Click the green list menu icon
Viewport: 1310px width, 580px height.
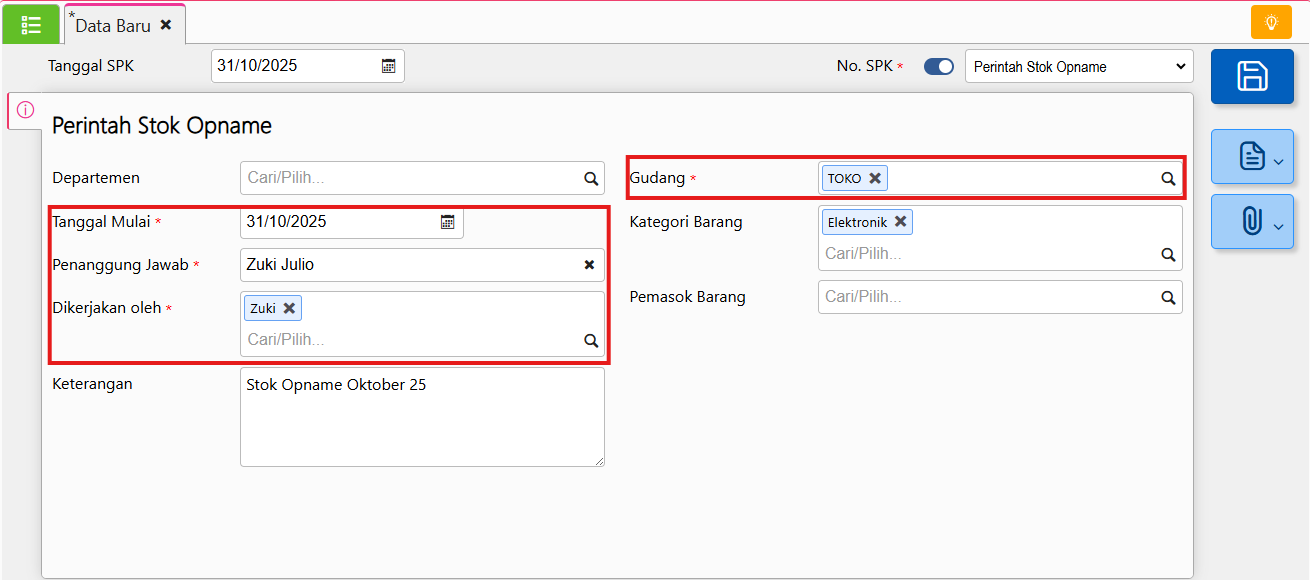31,24
